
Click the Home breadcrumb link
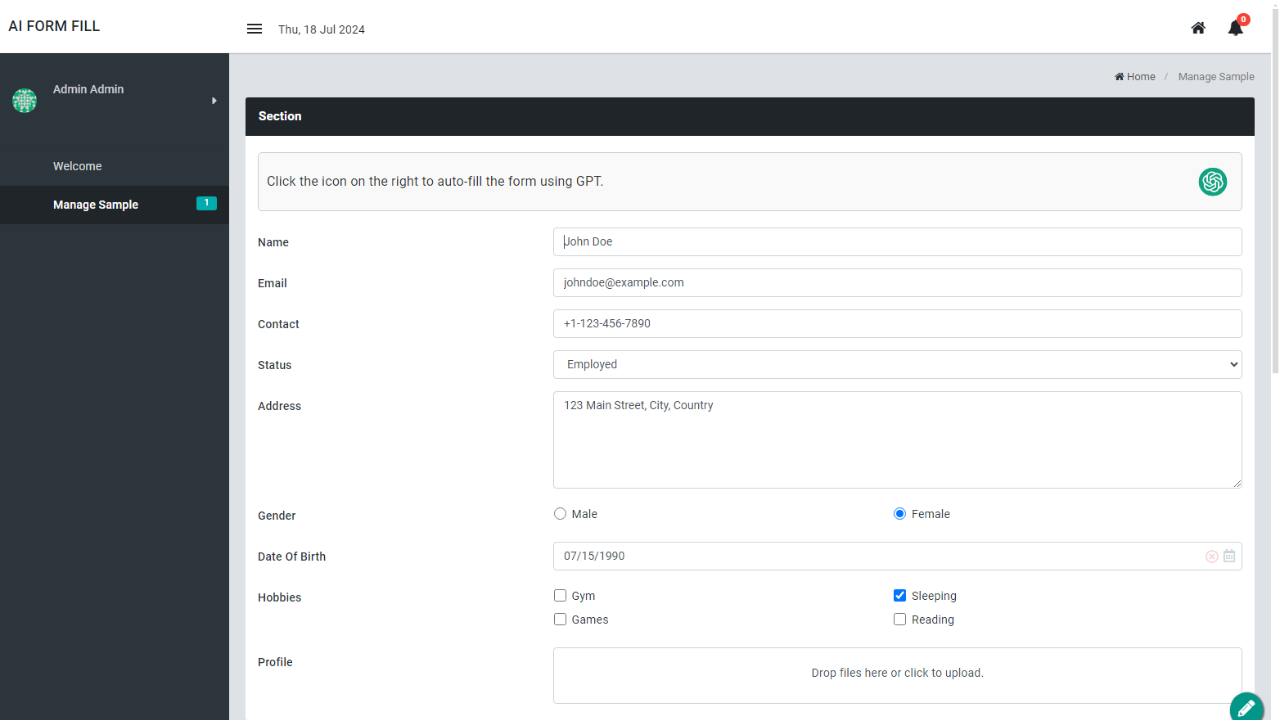click(x=1136, y=77)
